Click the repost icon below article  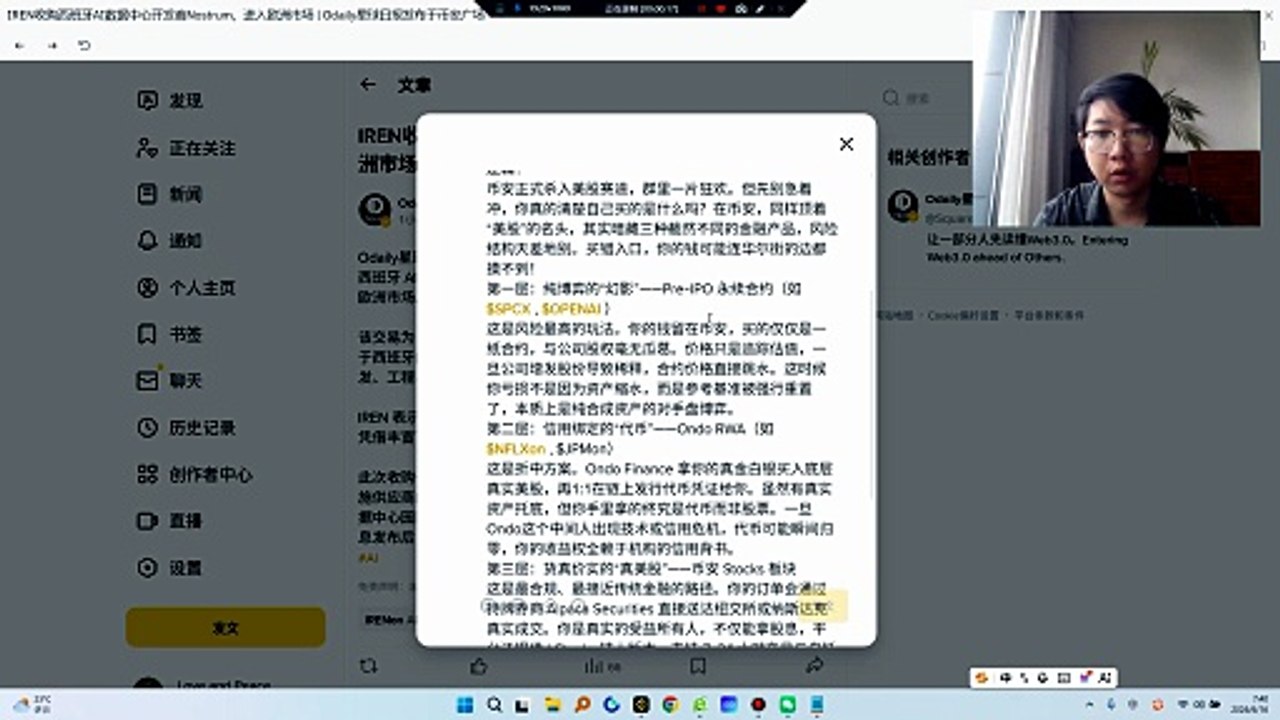pyautogui.click(x=368, y=665)
